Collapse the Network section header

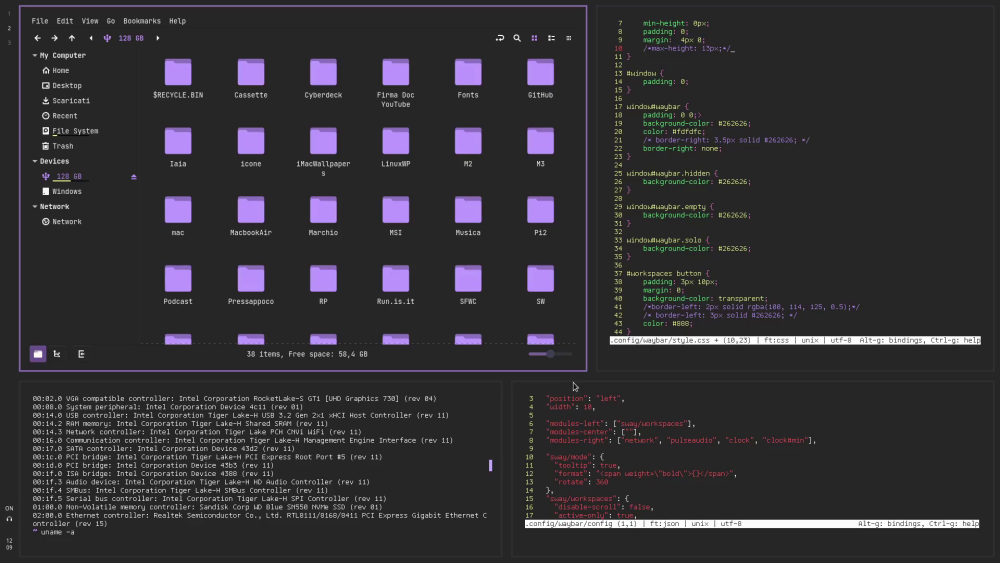point(34,207)
